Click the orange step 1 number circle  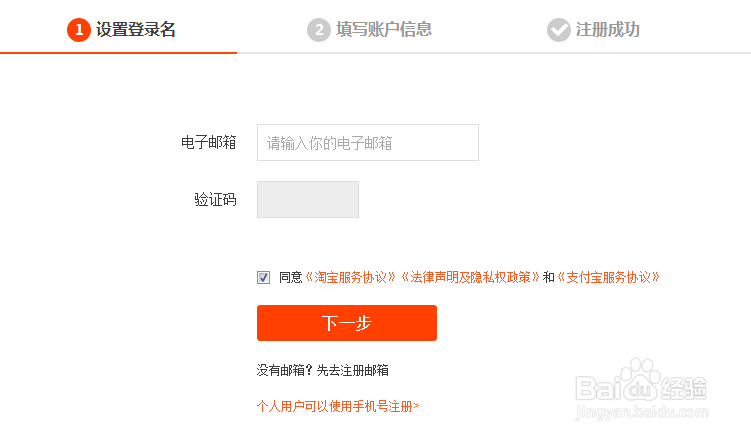click(x=79, y=30)
